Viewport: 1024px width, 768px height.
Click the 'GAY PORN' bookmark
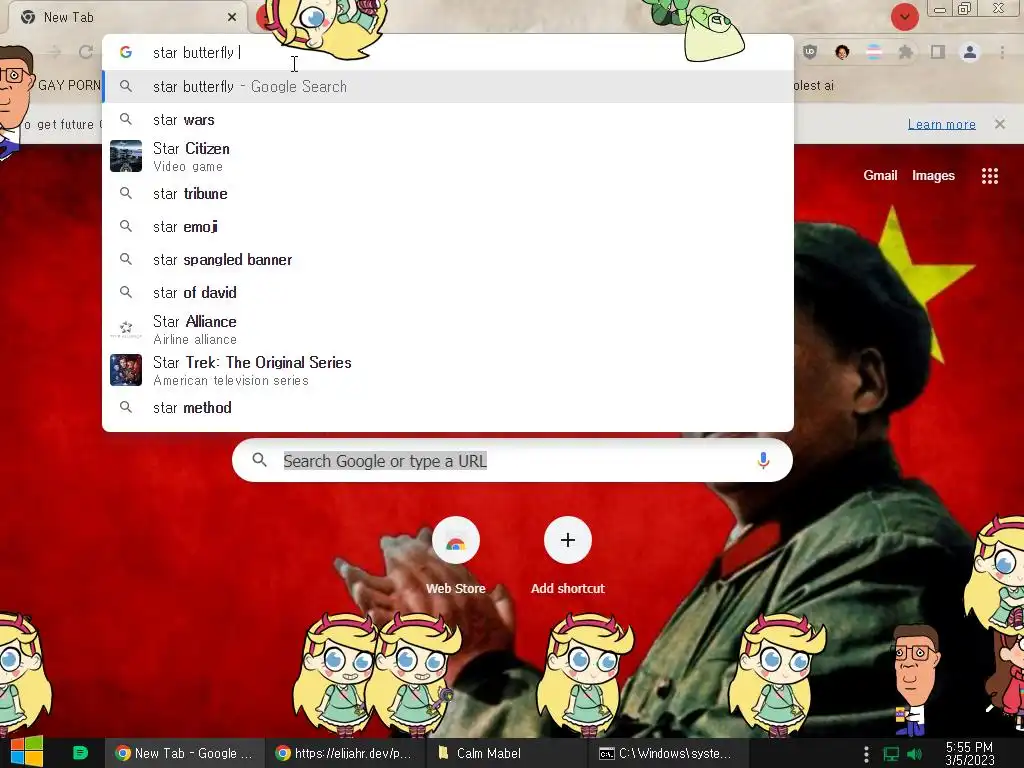(69, 85)
